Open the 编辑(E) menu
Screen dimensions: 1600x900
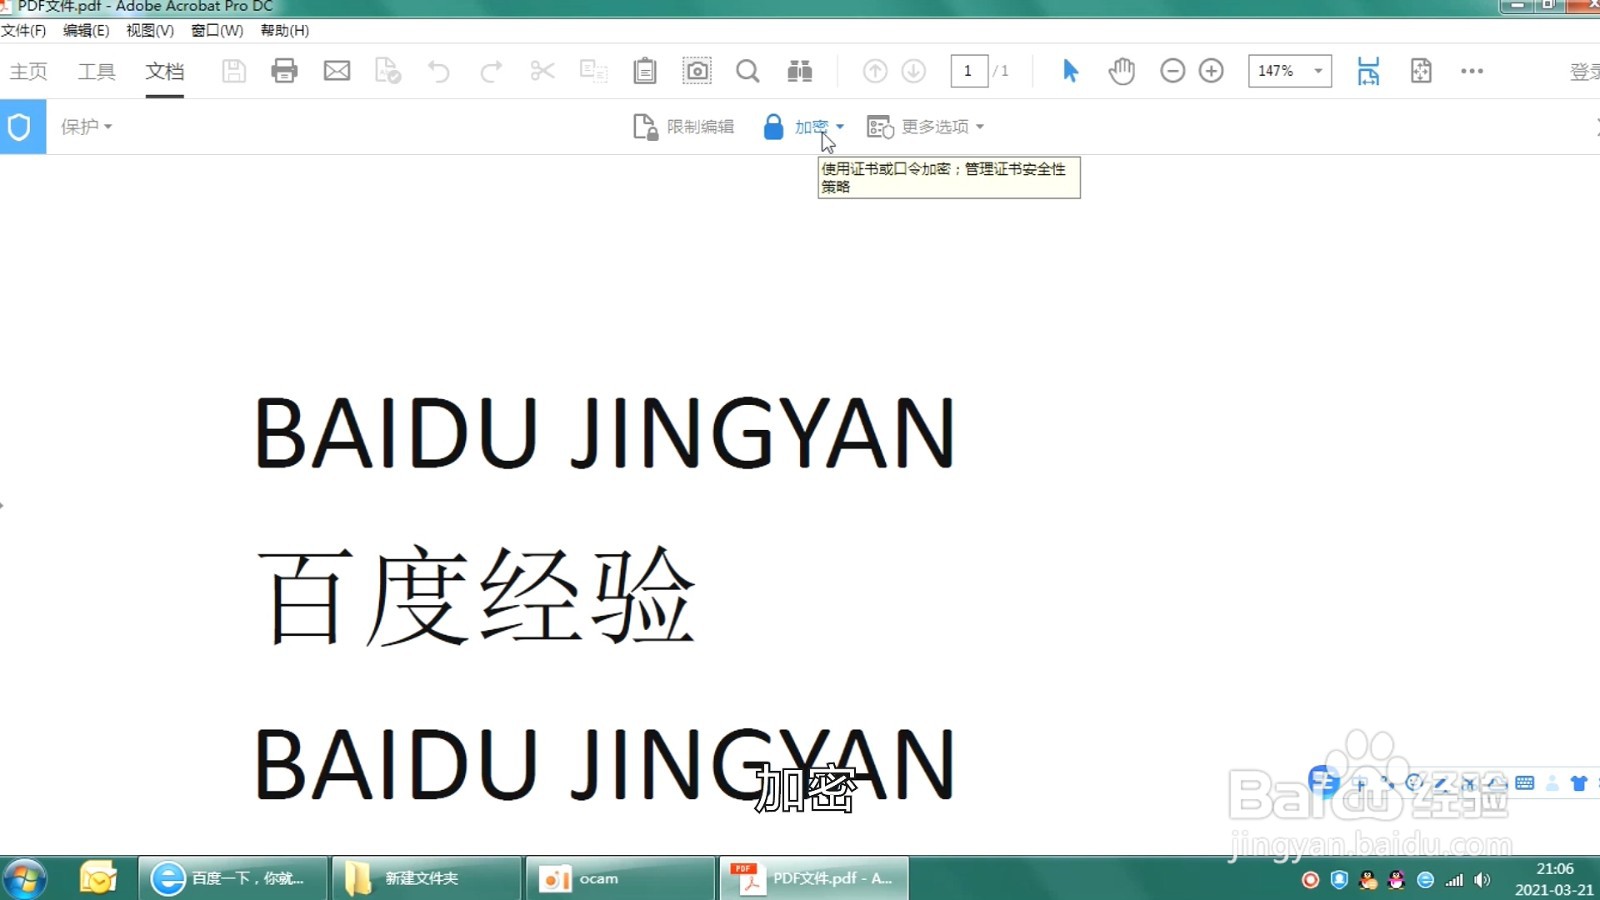[86, 31]
